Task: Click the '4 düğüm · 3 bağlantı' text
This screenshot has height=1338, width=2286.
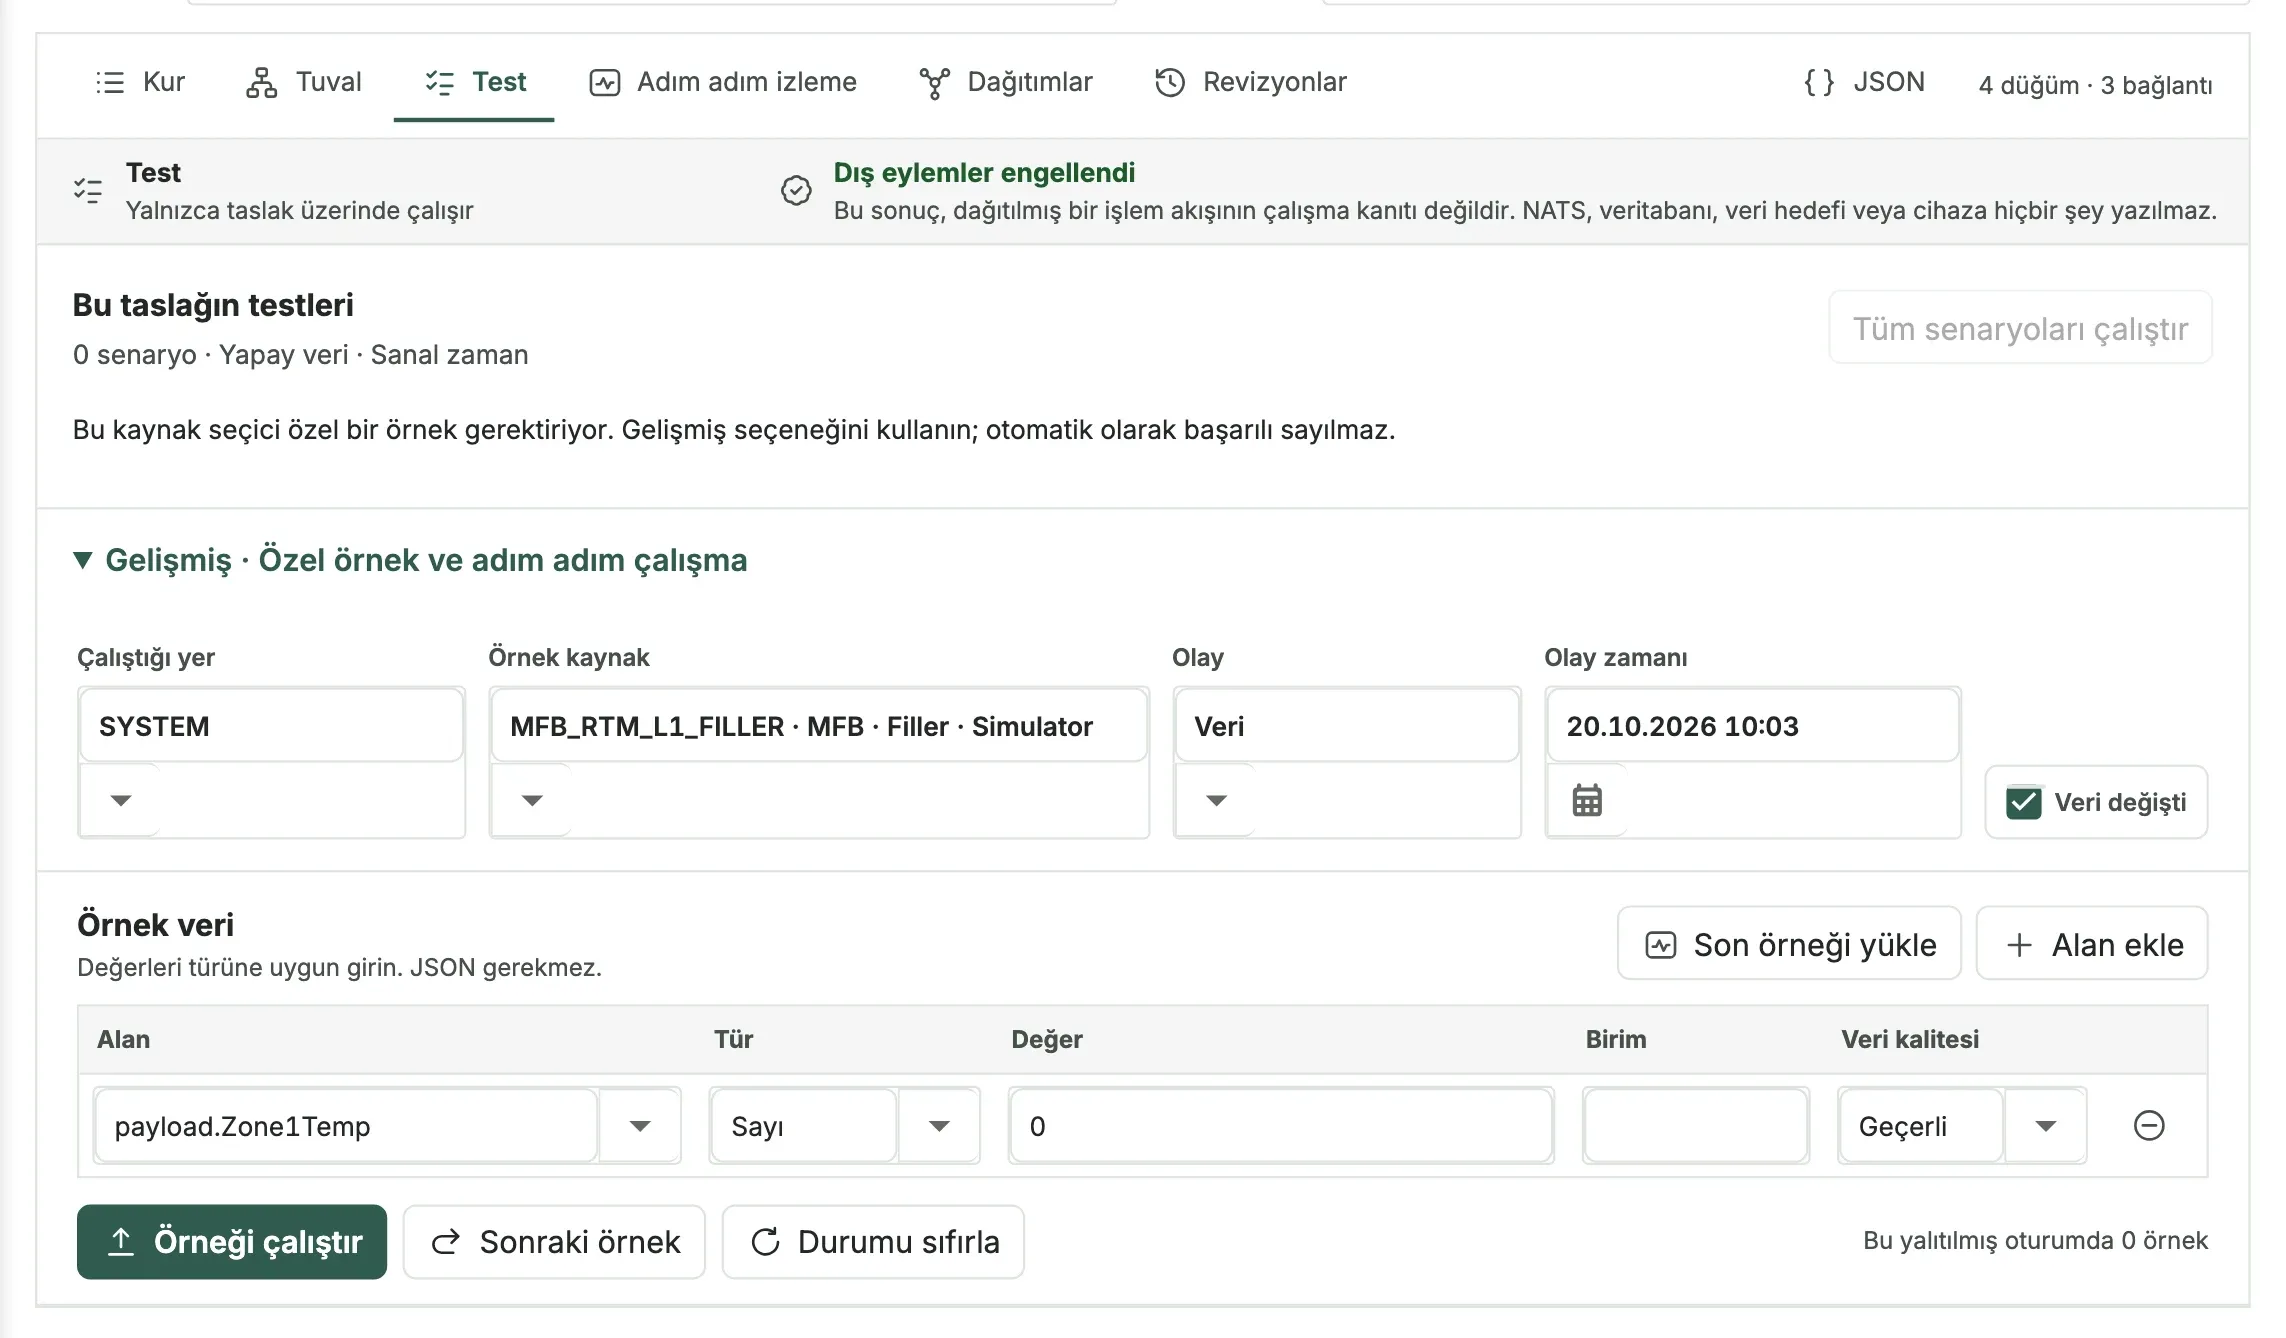Action: pos(2095,85)
